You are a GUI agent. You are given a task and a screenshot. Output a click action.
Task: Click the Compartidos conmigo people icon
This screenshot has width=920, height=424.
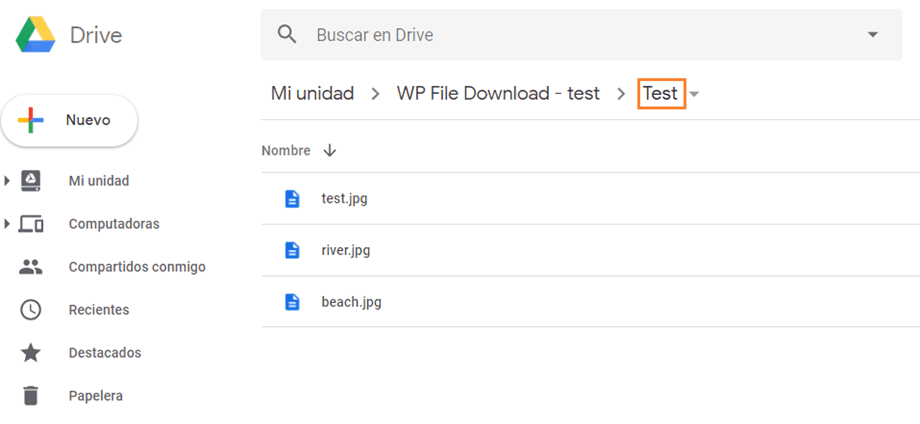[31, 267]
